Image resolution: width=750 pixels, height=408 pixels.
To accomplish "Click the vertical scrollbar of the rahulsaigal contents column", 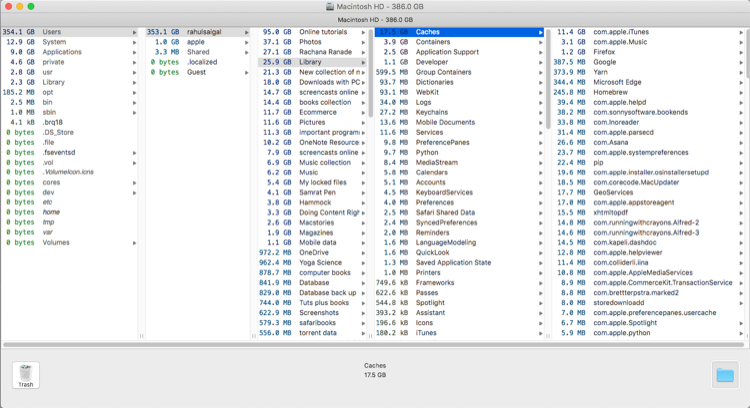I will click(x=370, y=73).
